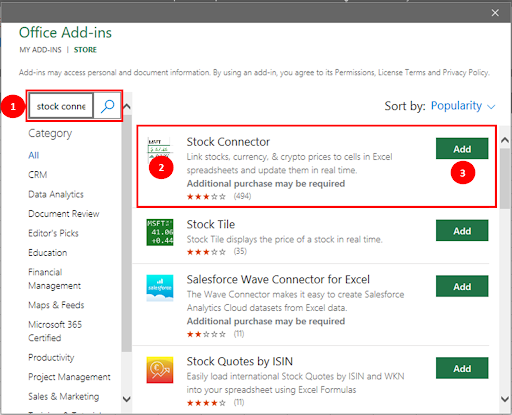
Task: Switch to the MY ADD-INS tab
Action: point(40,50)
